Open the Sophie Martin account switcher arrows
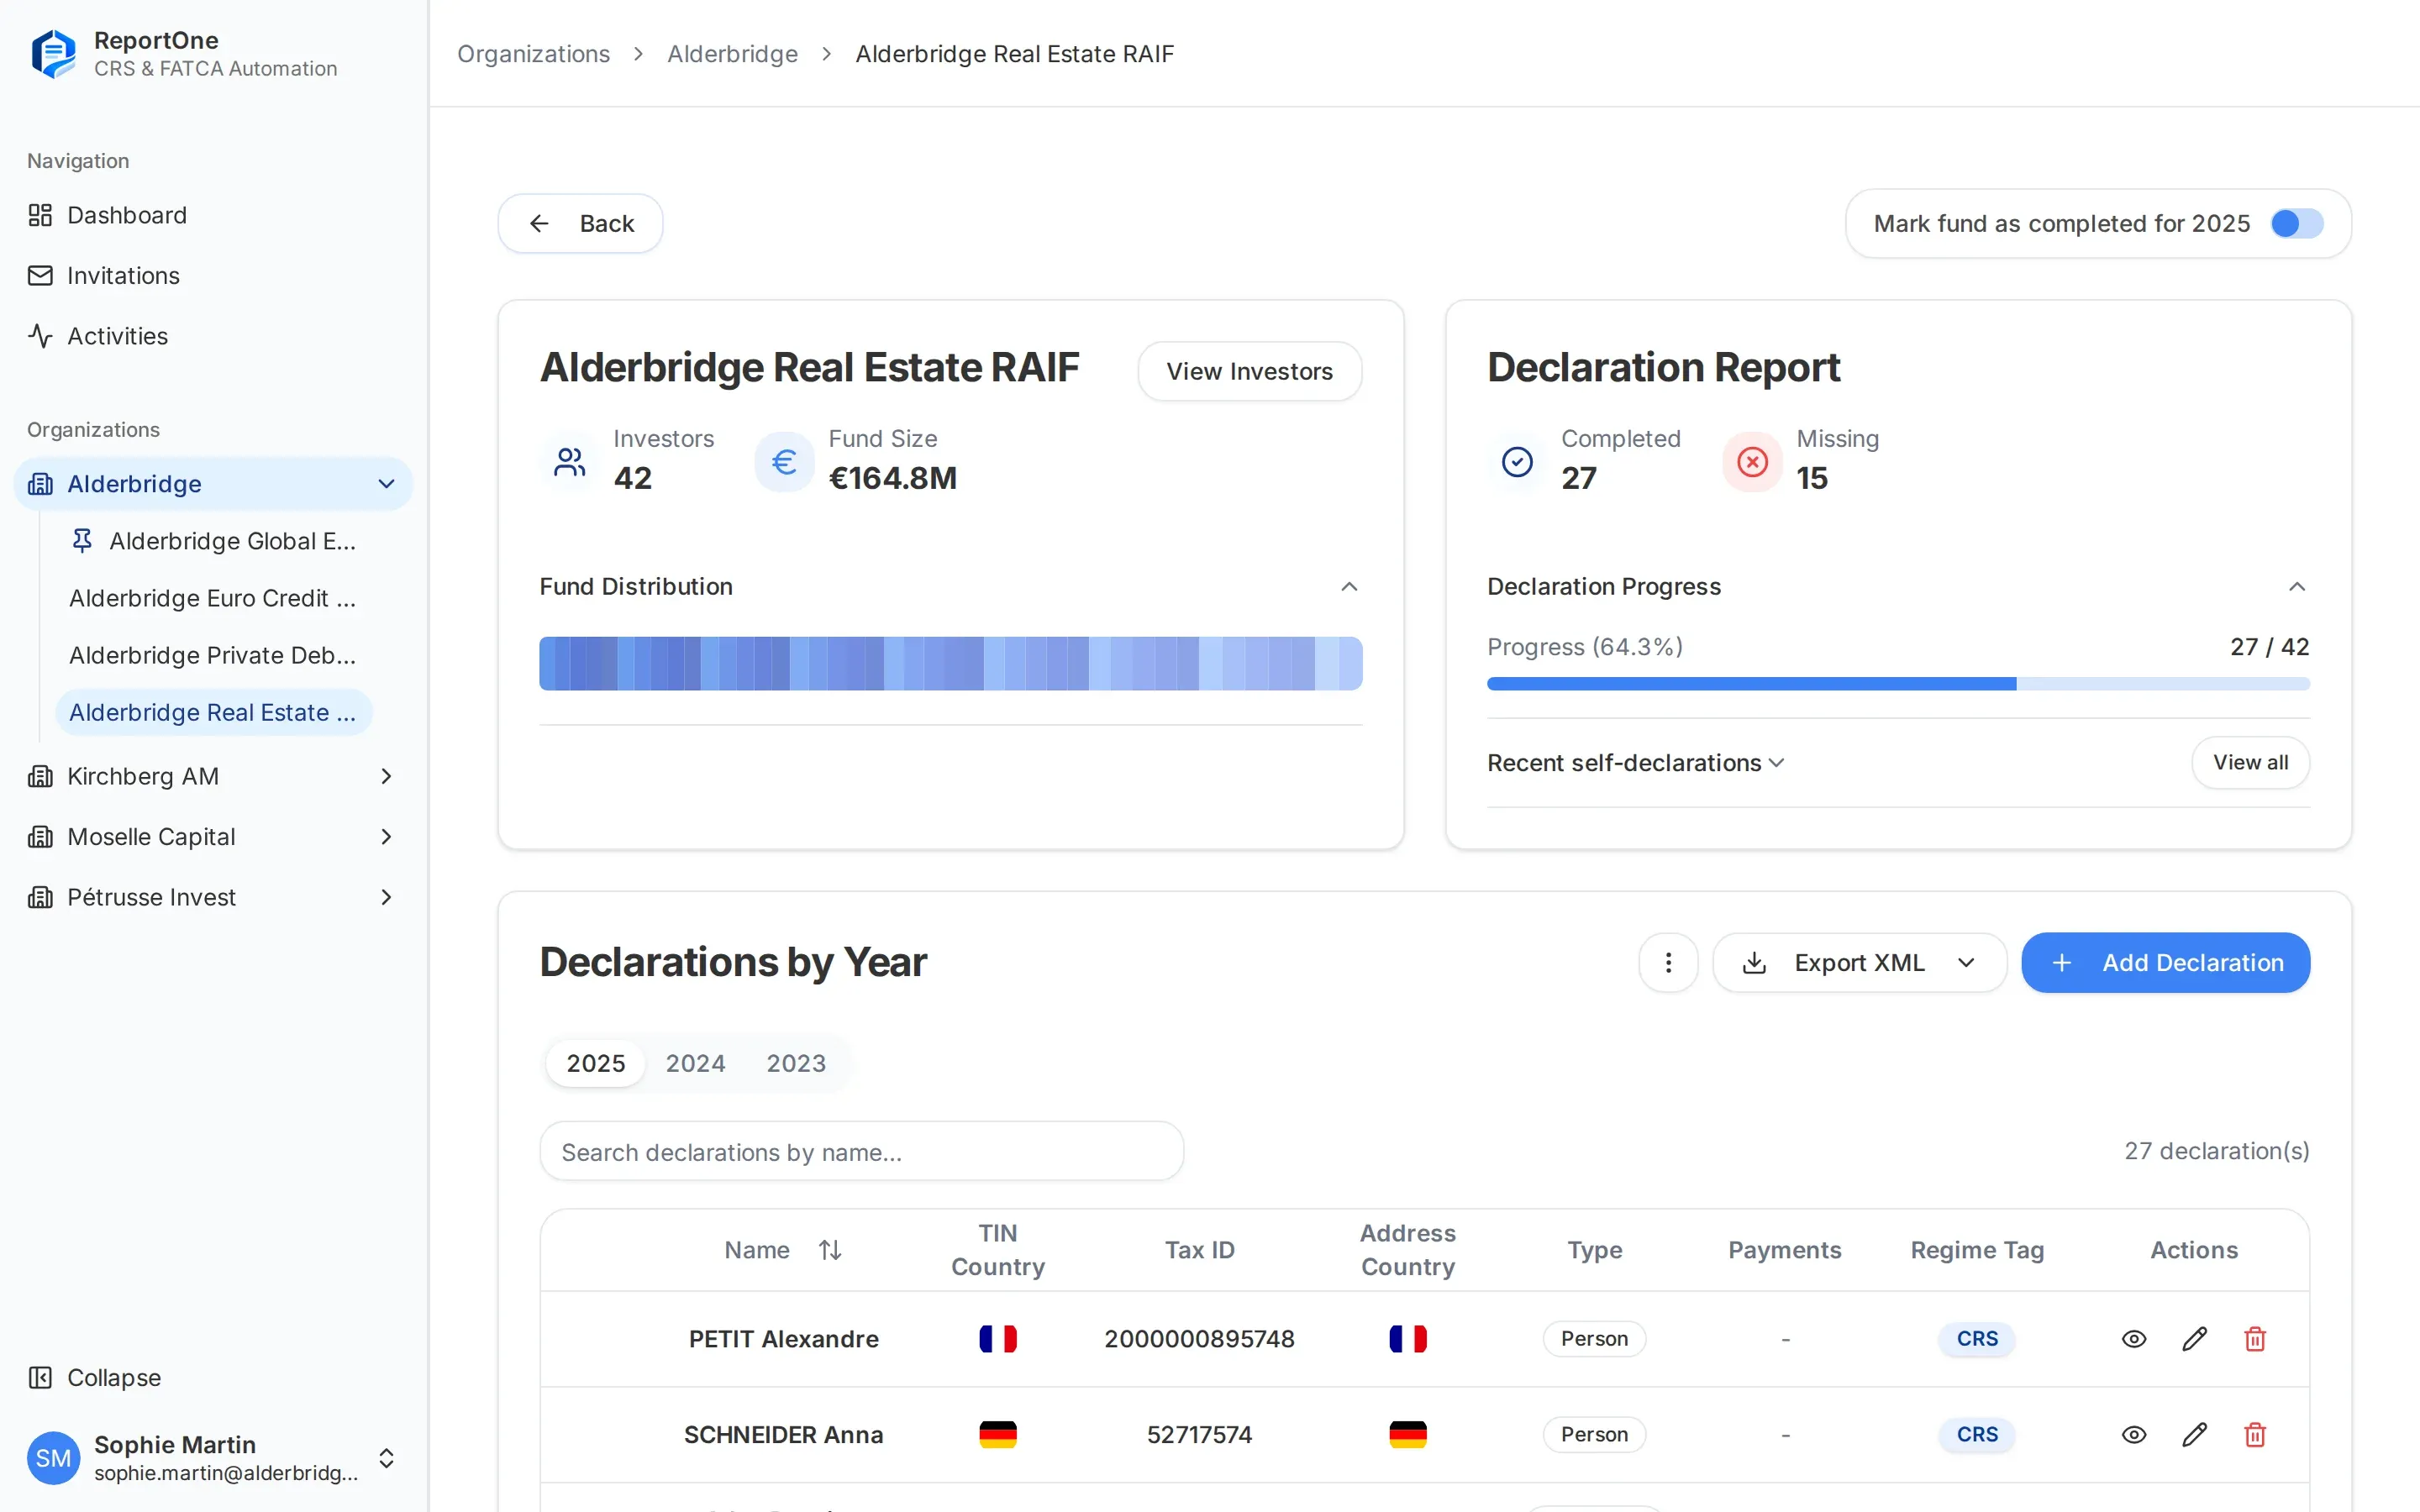 coord(386,1458)
